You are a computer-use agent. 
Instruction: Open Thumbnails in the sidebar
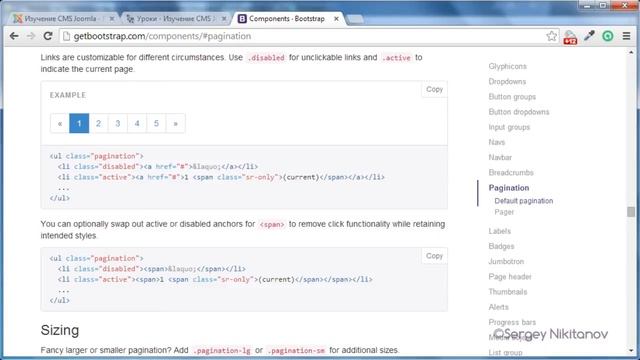tap(508, 292)
